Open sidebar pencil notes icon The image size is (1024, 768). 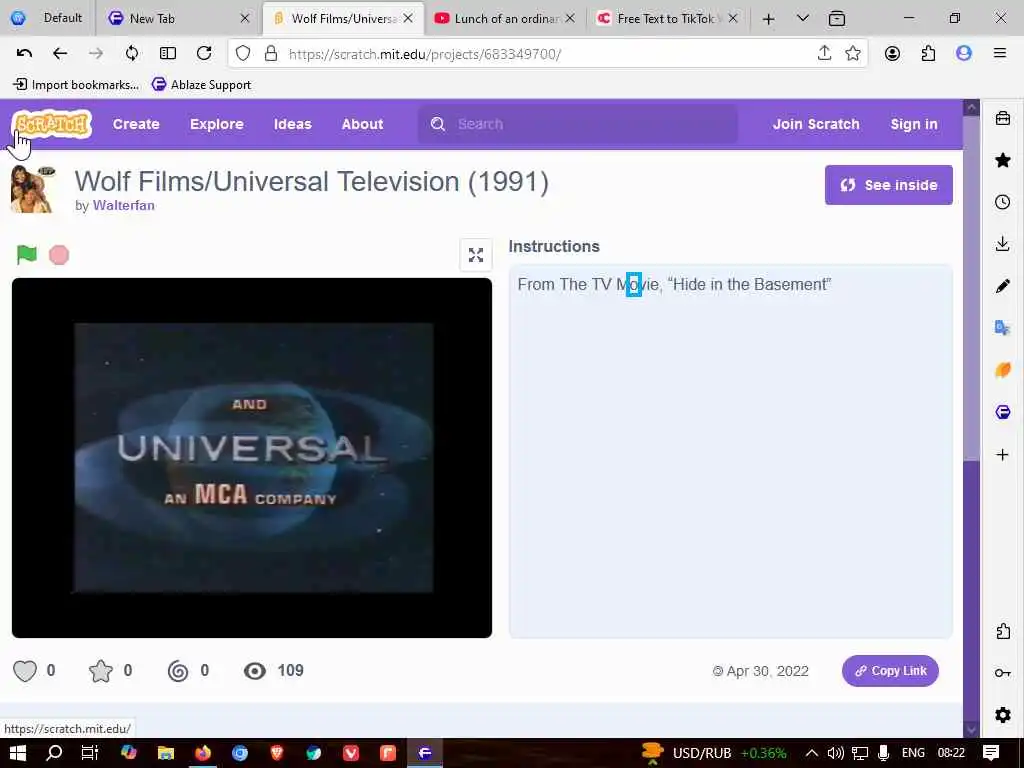pyautogui.click(x=1002, y=286)
